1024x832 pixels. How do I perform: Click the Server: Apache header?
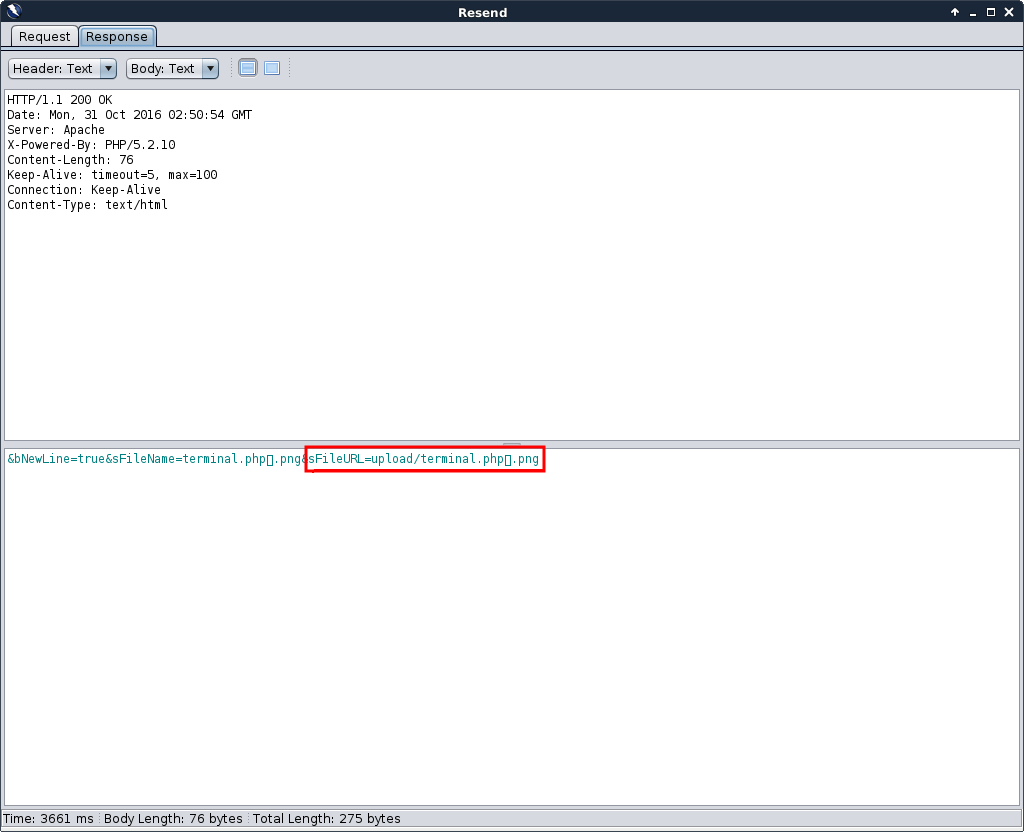coord(56,130)
